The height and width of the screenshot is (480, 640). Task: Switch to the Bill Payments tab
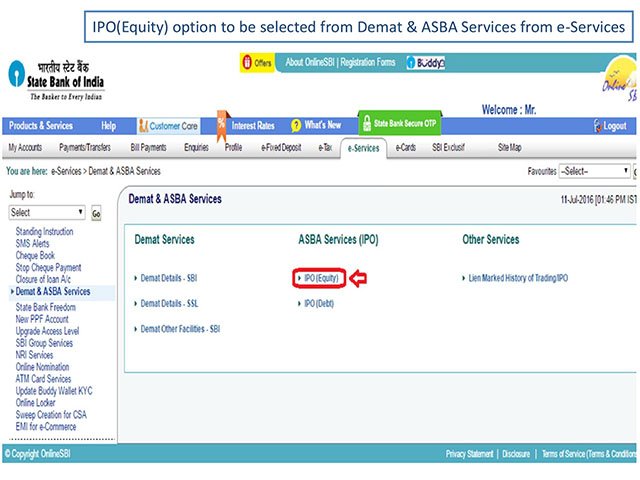148,147
